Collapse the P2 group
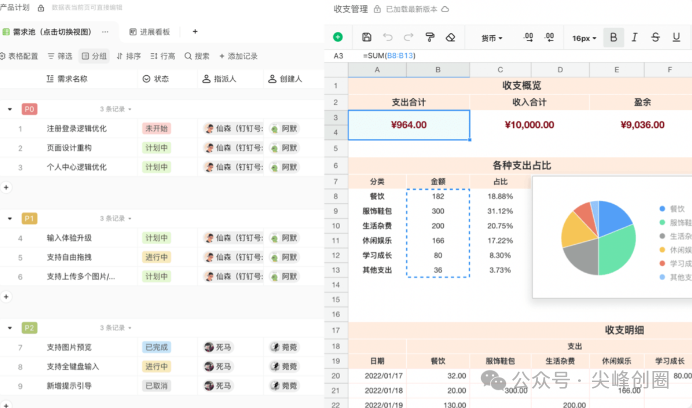Viewport: 692px width, 408px height. tap(10, 328)
